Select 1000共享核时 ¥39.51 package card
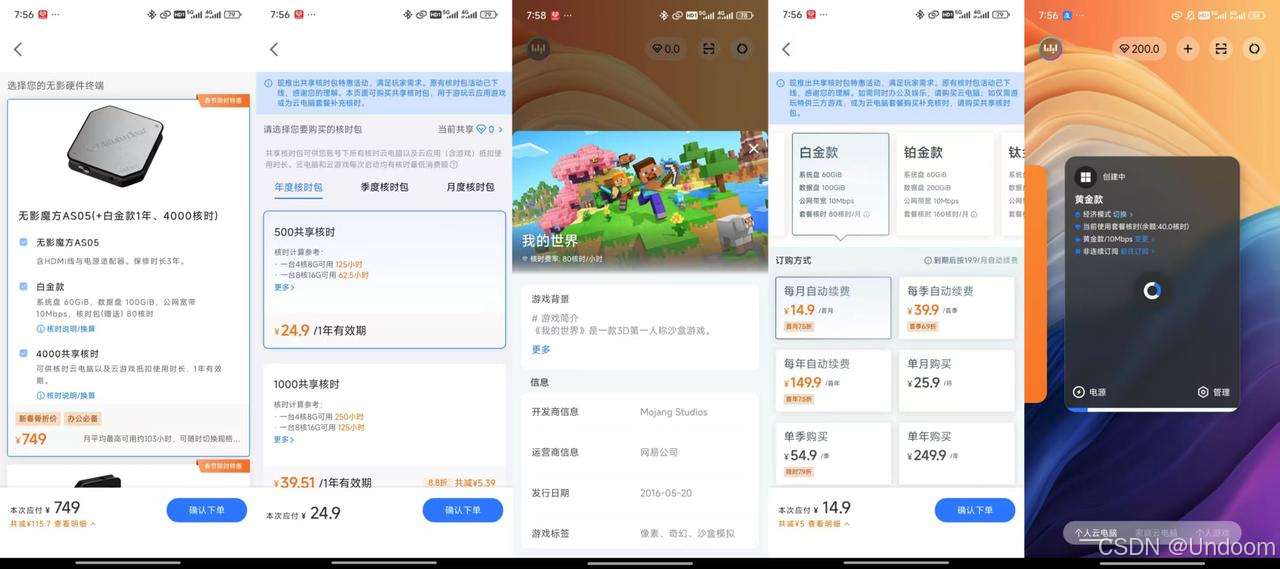 (384, 428)
